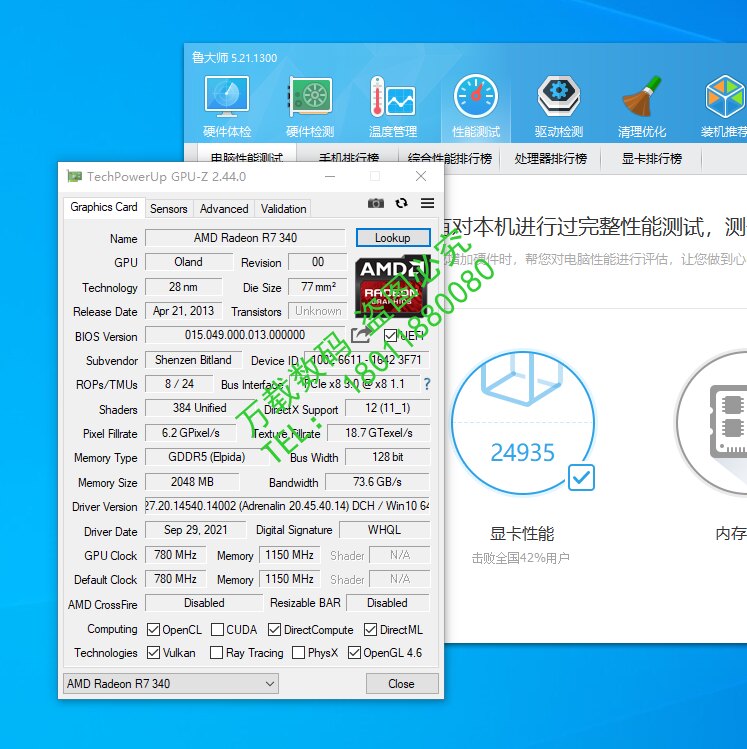The image size is (747, 749).
Task: Take a GPU-Z screenshot with the camera icon
Action: coord(376,203)
